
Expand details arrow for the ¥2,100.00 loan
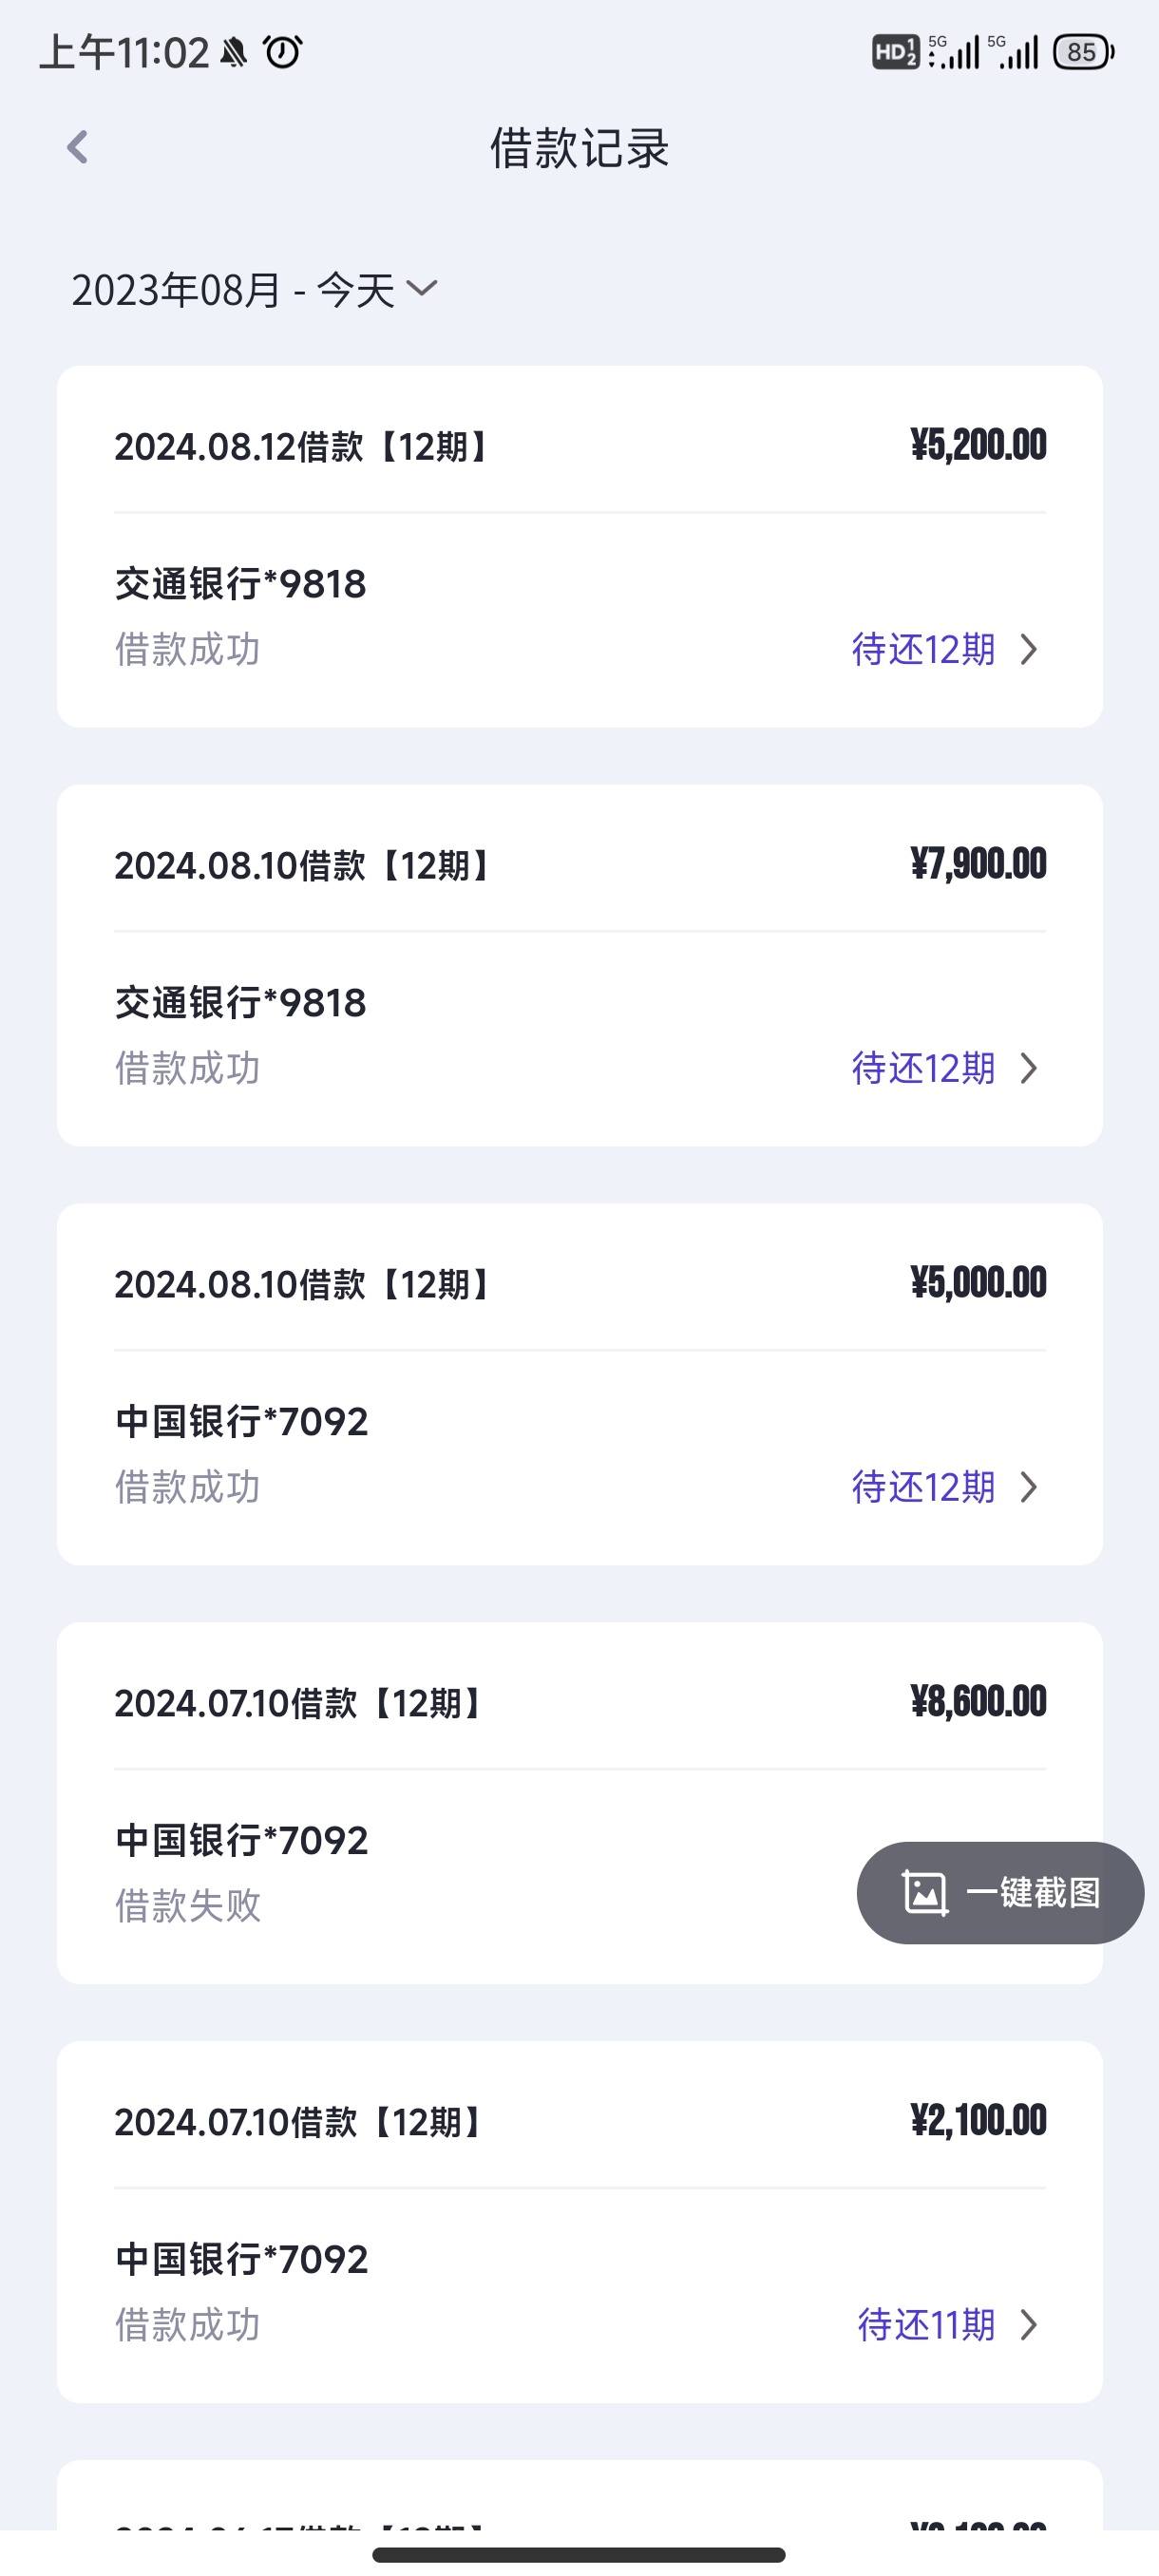pyautogui.click(x=1029, y=2326)
